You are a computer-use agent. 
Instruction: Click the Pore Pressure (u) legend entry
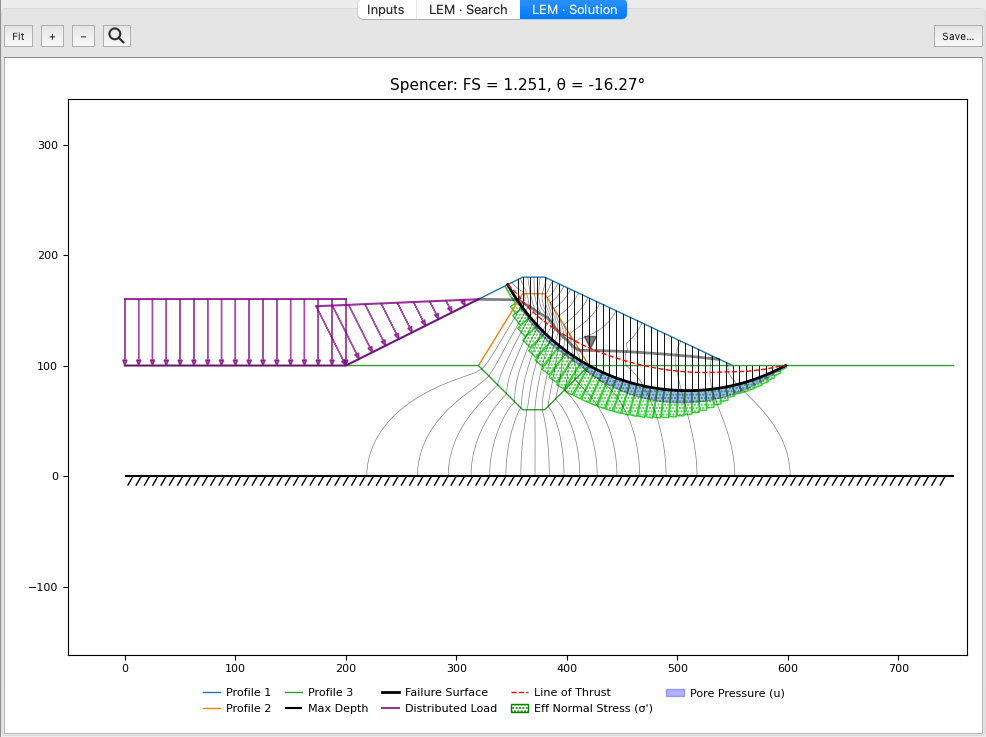click(725, 693)
